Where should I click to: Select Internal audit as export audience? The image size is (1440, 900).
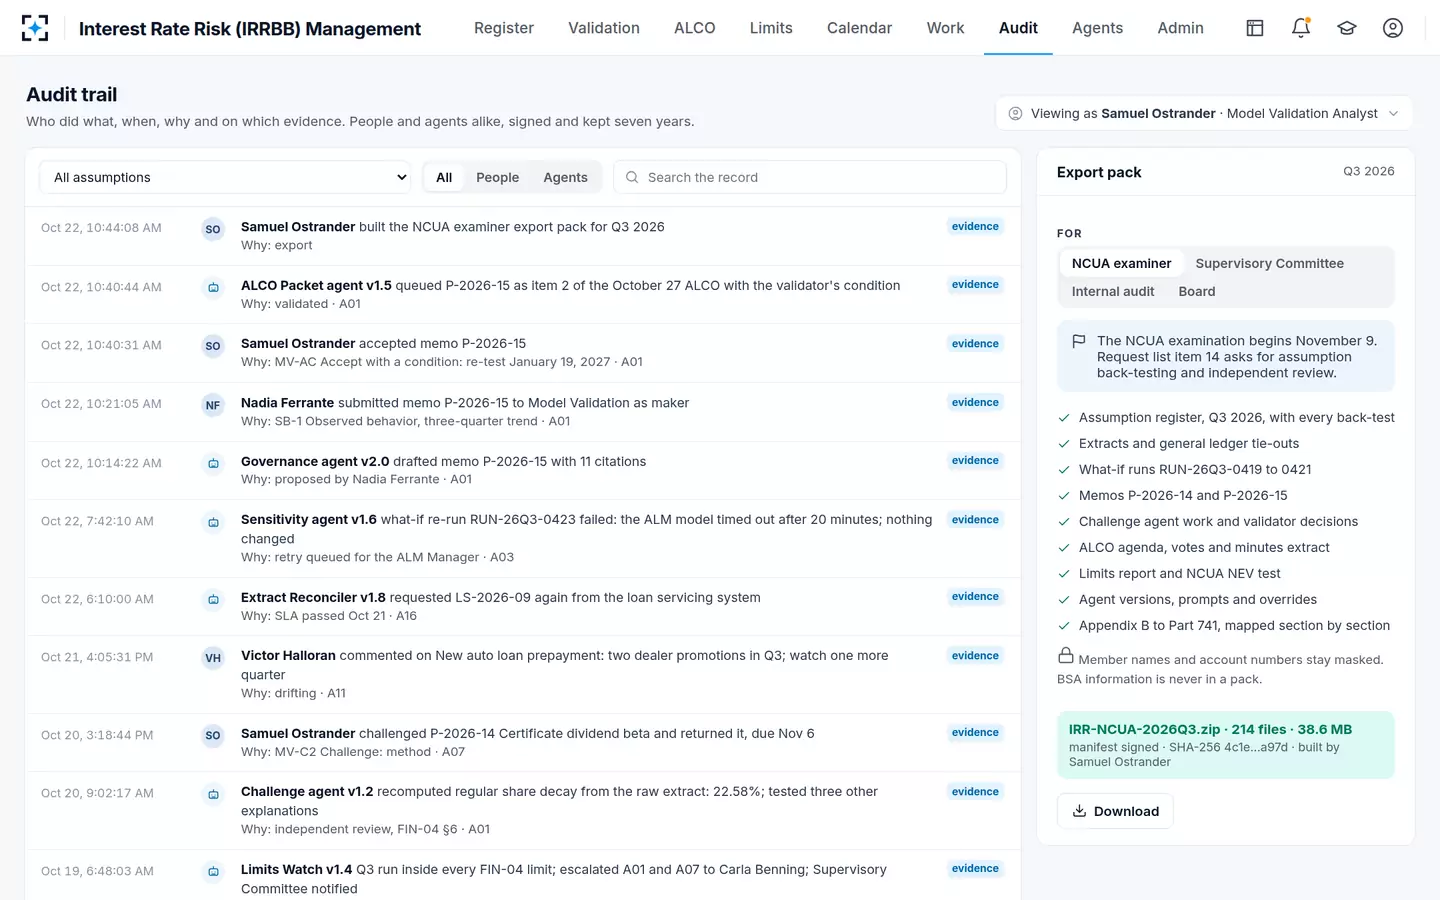tap(1113, 291)
